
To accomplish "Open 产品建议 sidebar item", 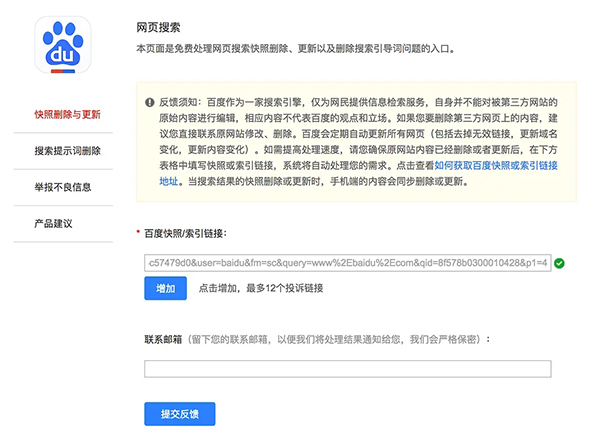I will point(53,223).
